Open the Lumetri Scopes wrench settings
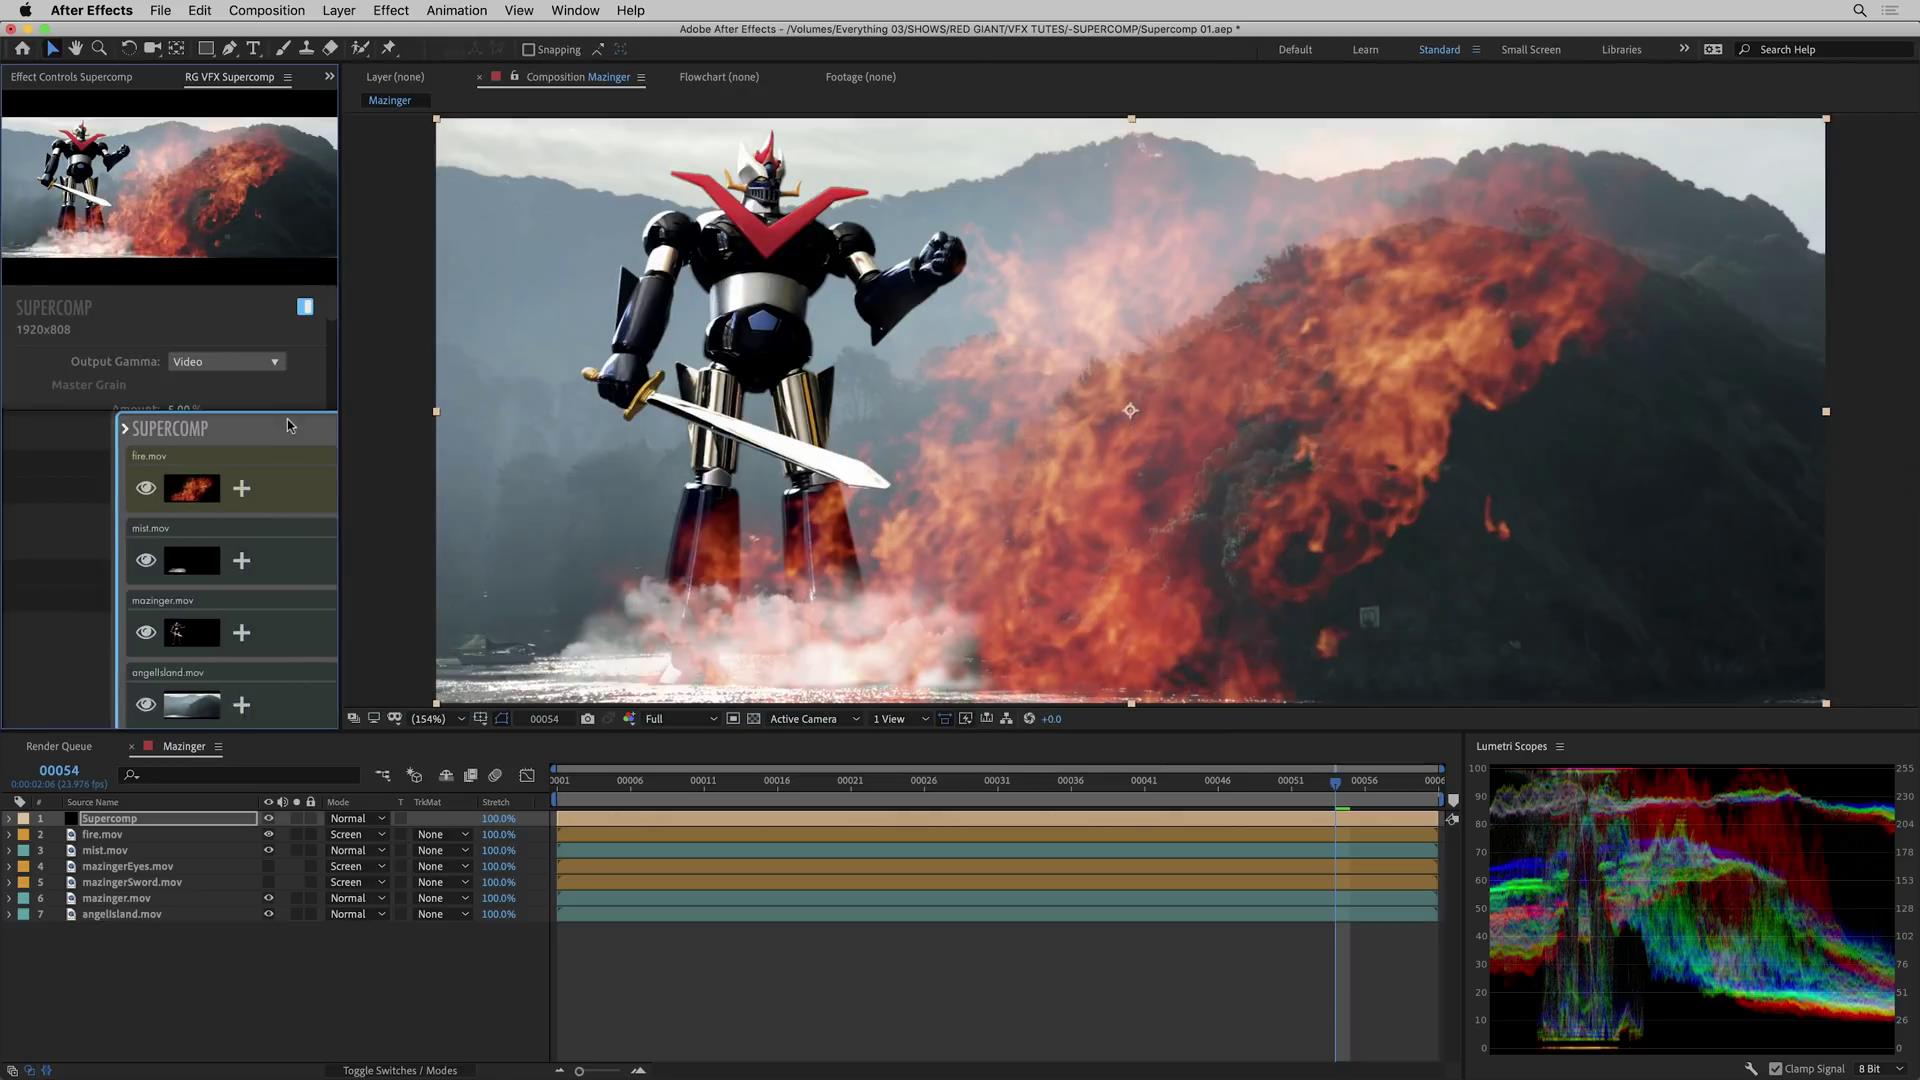This screenshot has height=1080, width=1920. point(1751,1069)
